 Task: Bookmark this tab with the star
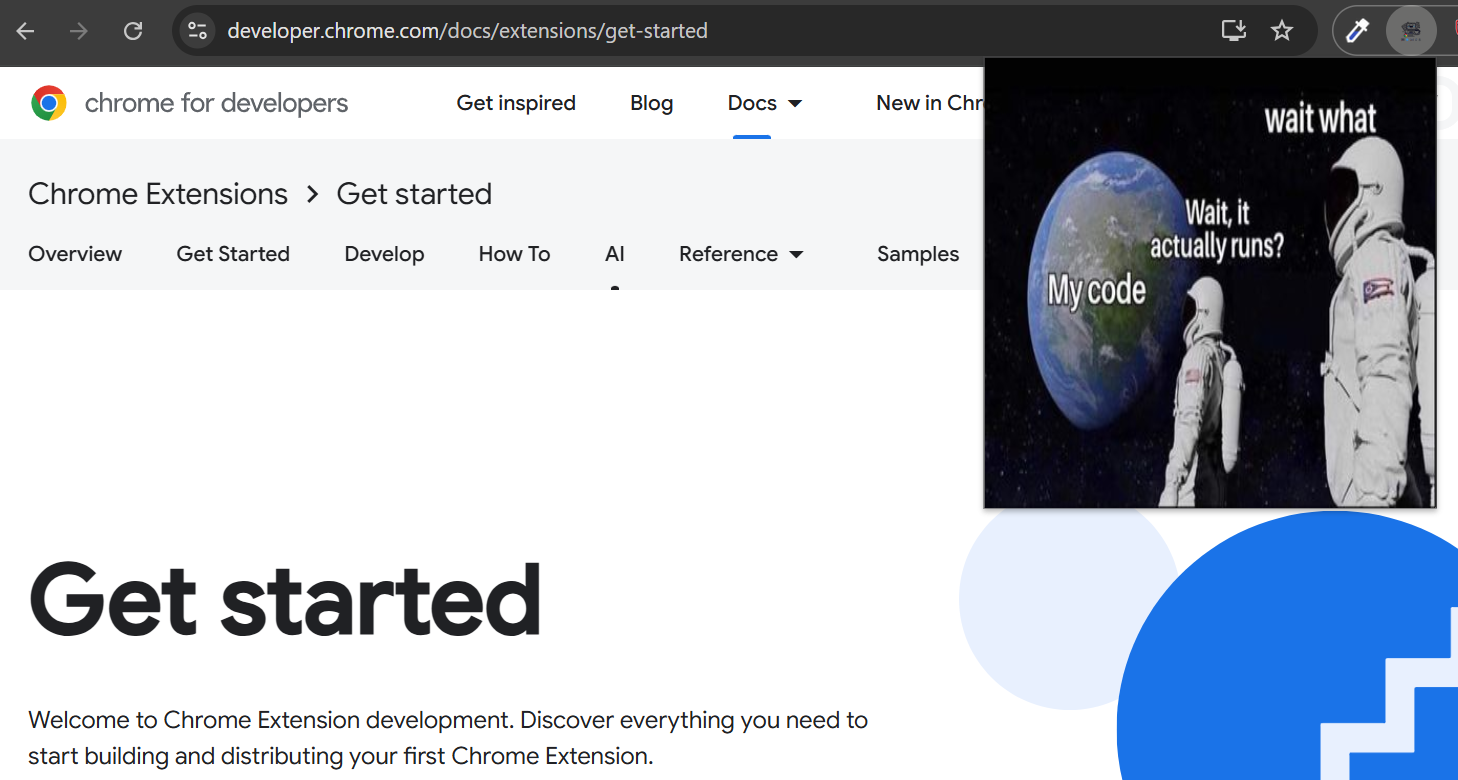(x=1282, y=31)
